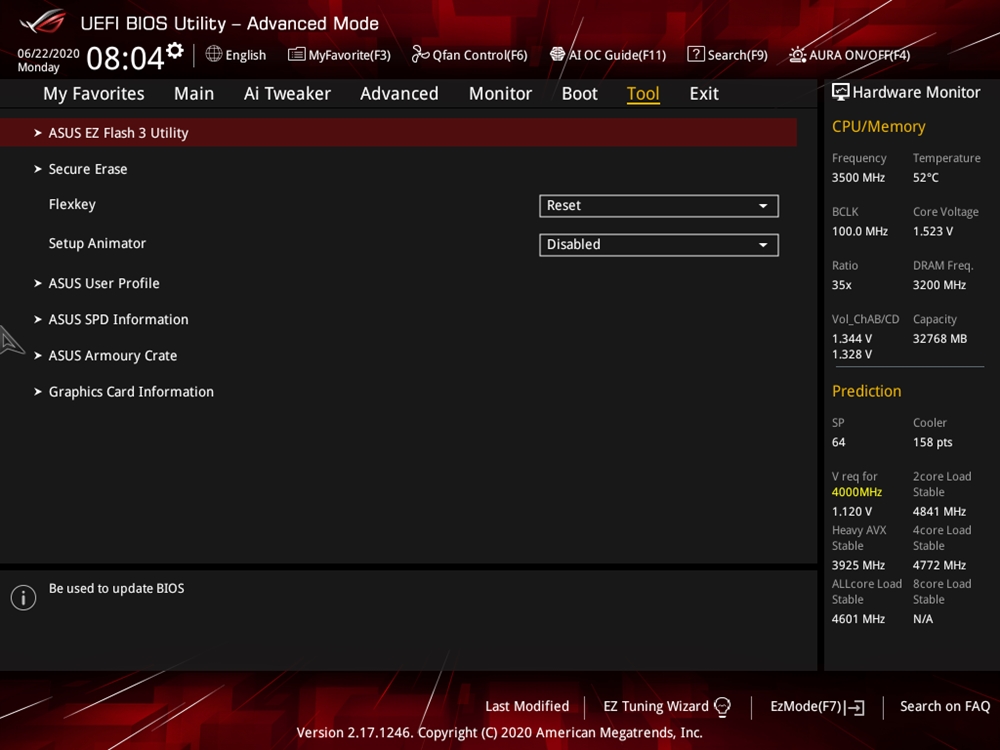Open time settings via gear icon

175,50
